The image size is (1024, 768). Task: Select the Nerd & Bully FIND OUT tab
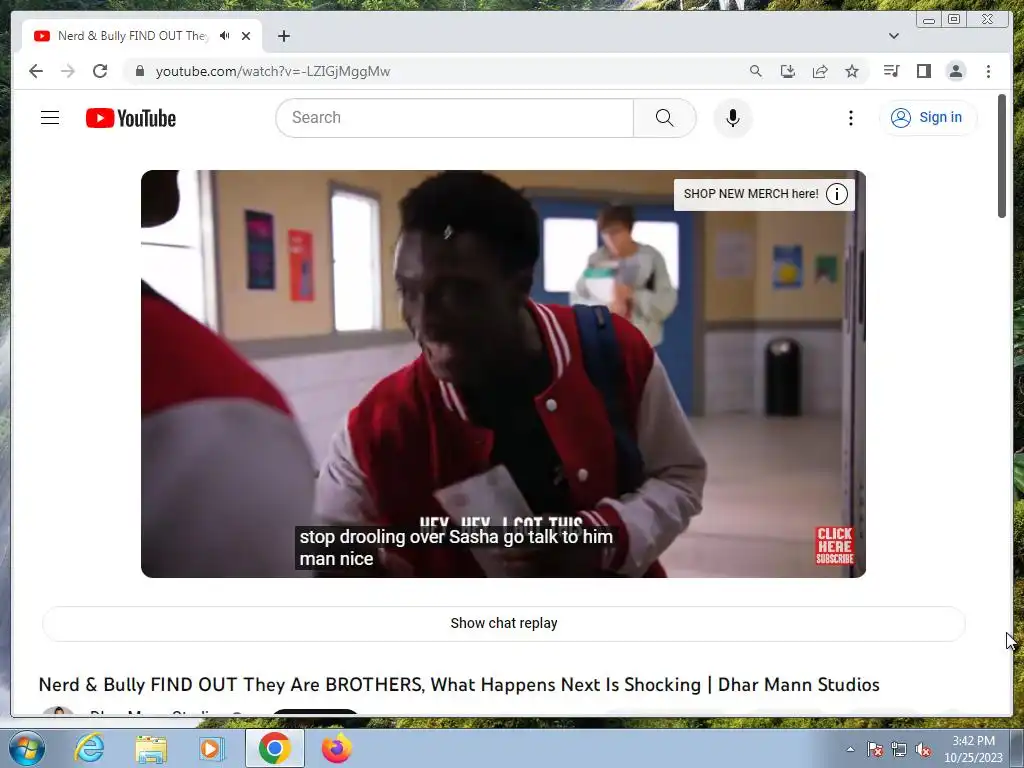point(132,36)
